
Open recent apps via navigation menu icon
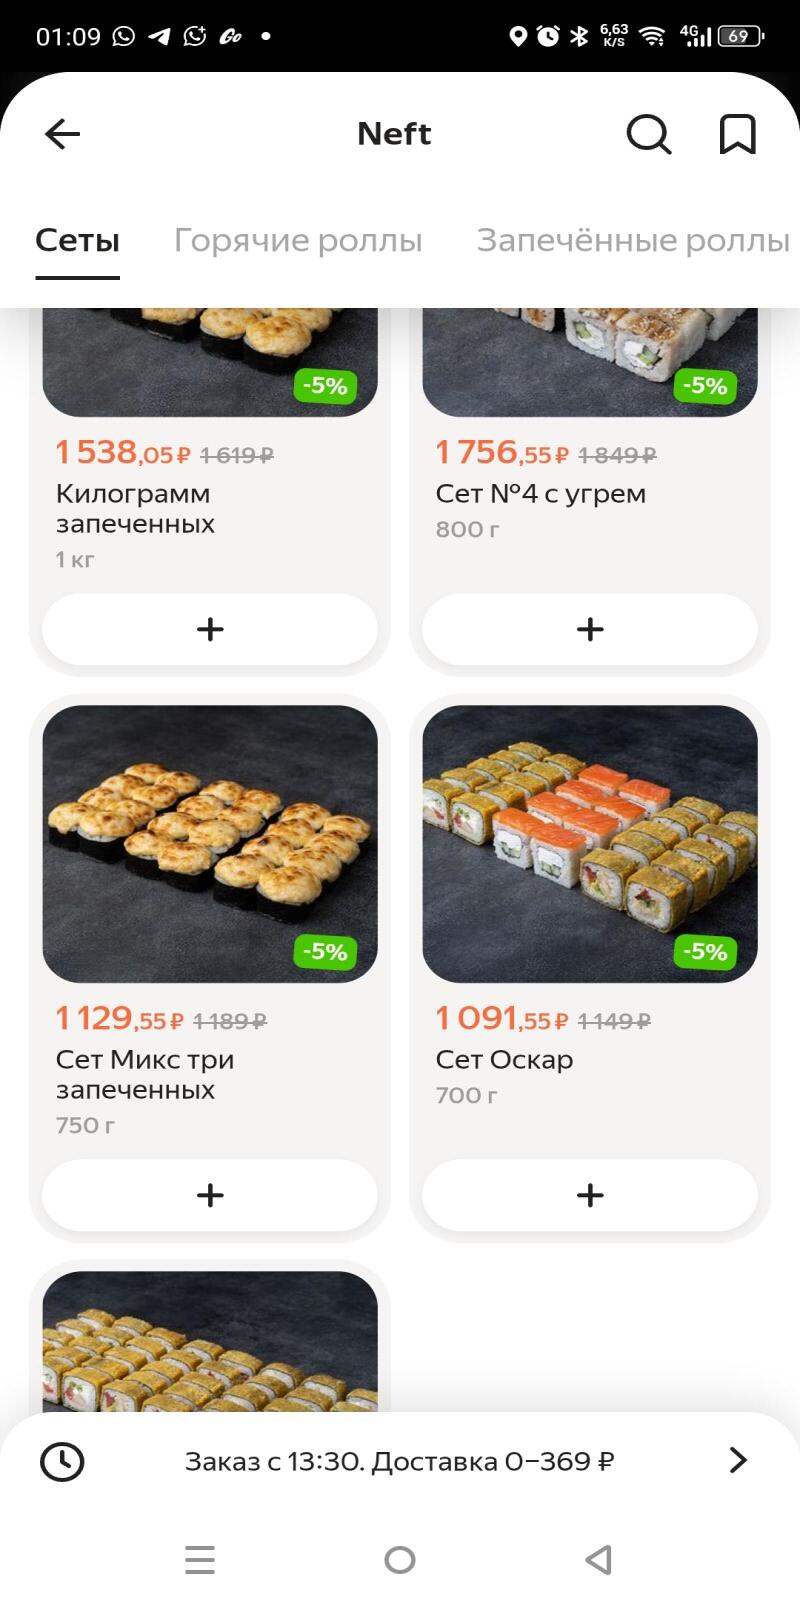tap(200, 1560)
